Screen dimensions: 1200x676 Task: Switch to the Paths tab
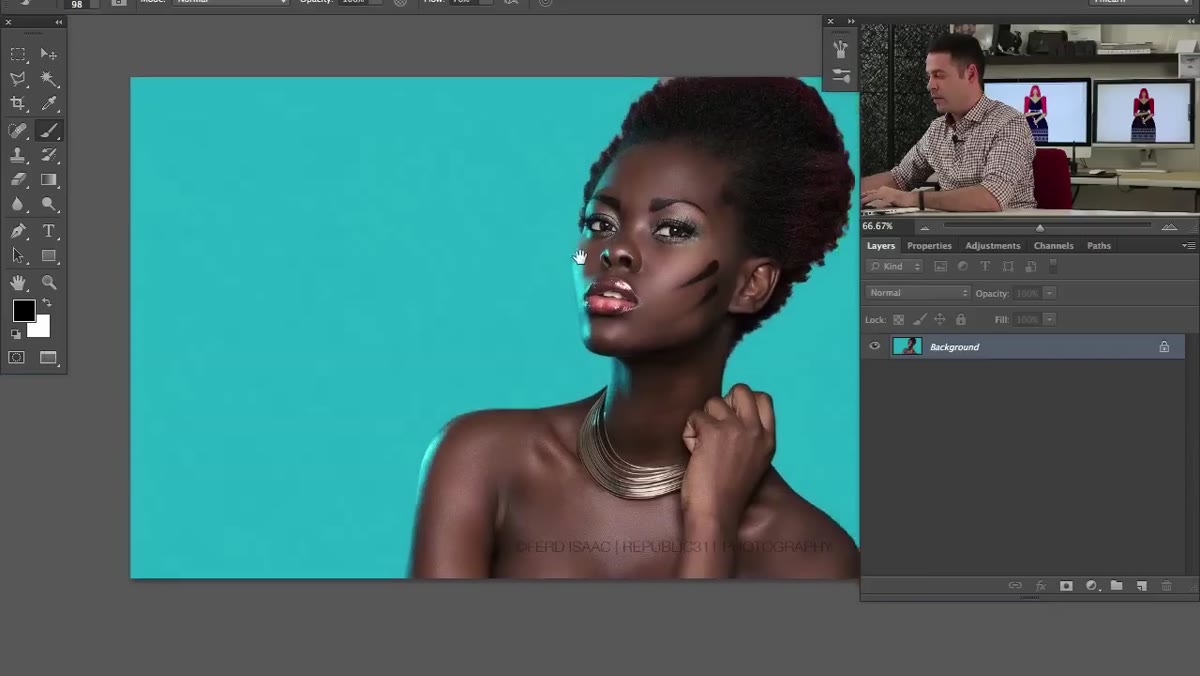pyautogui.click(x=1099, y=246)
